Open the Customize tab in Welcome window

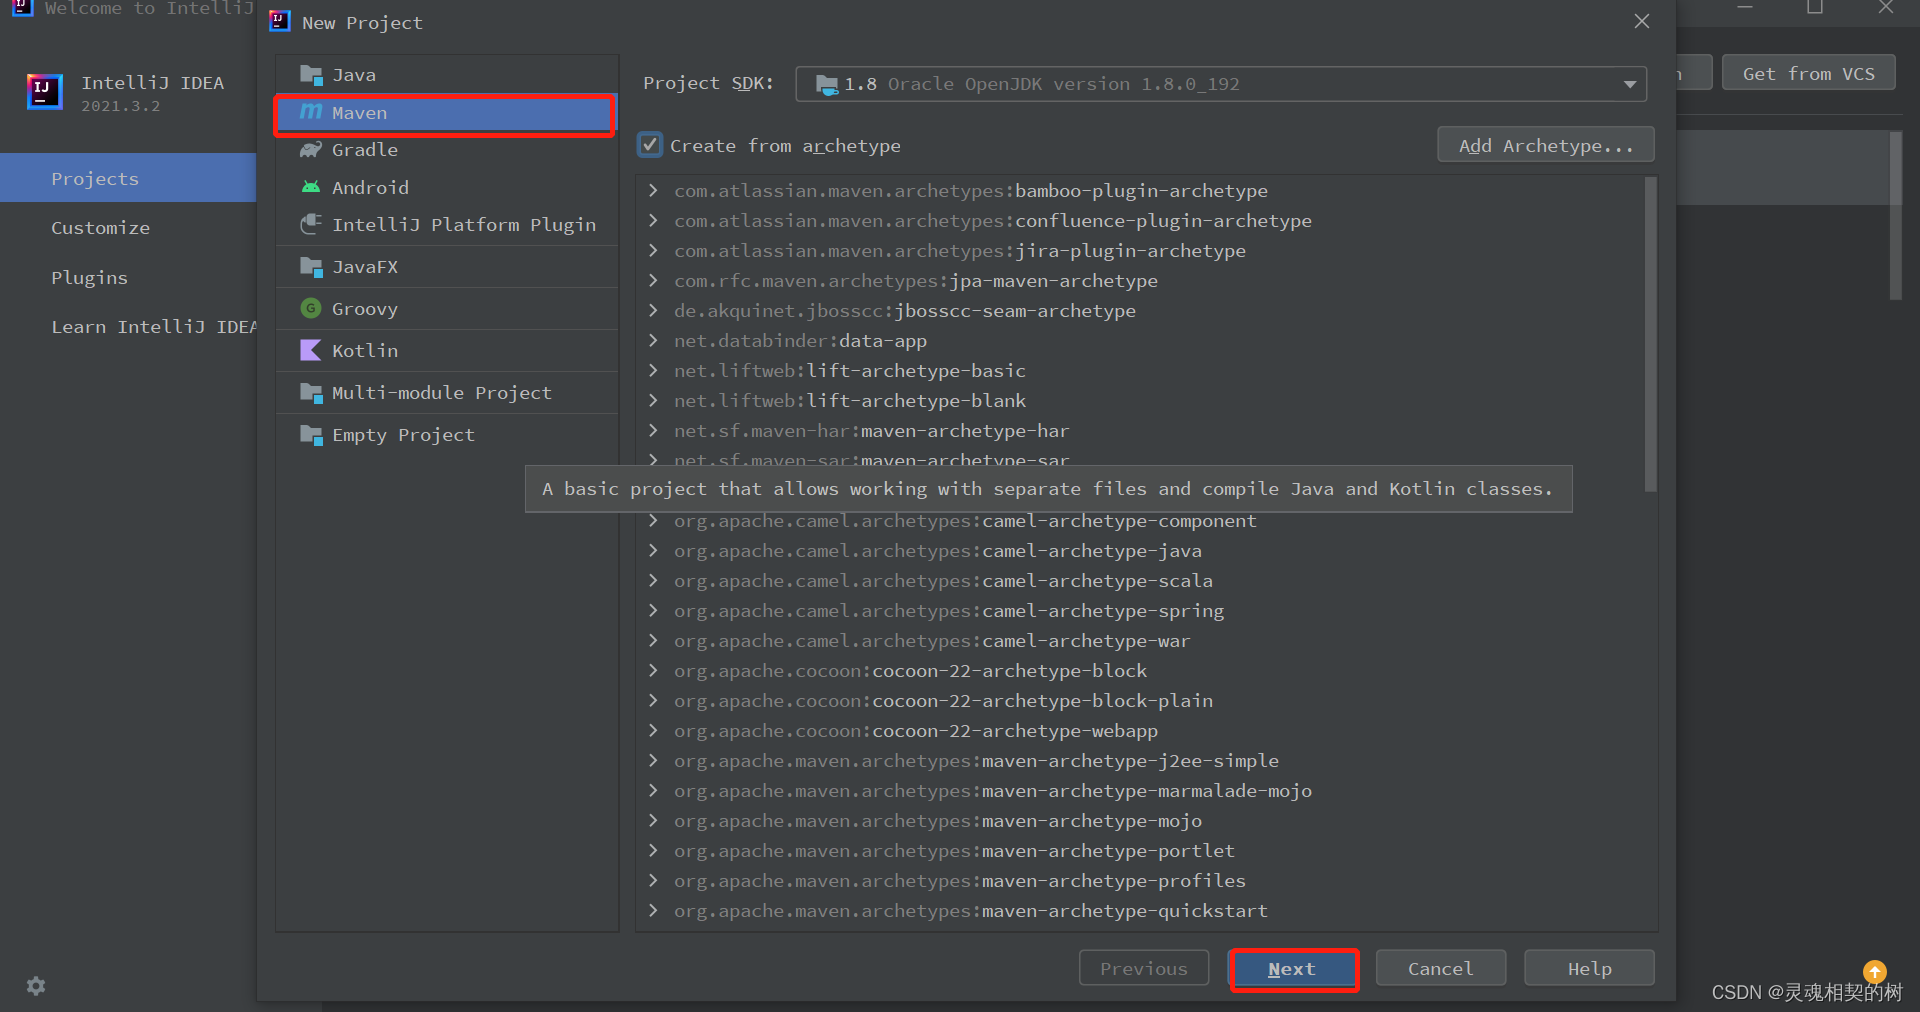[128, 228]
